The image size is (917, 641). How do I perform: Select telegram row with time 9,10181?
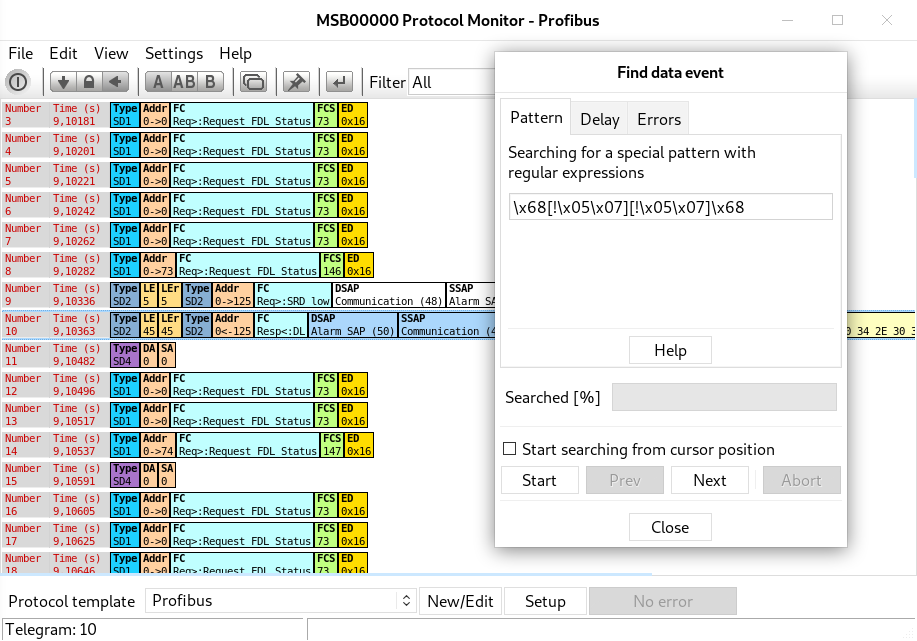point(185,115)
